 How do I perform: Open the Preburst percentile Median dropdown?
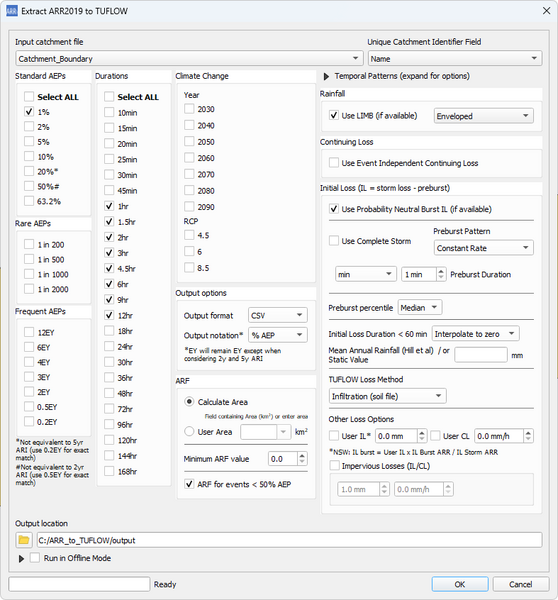pos(420,307)
